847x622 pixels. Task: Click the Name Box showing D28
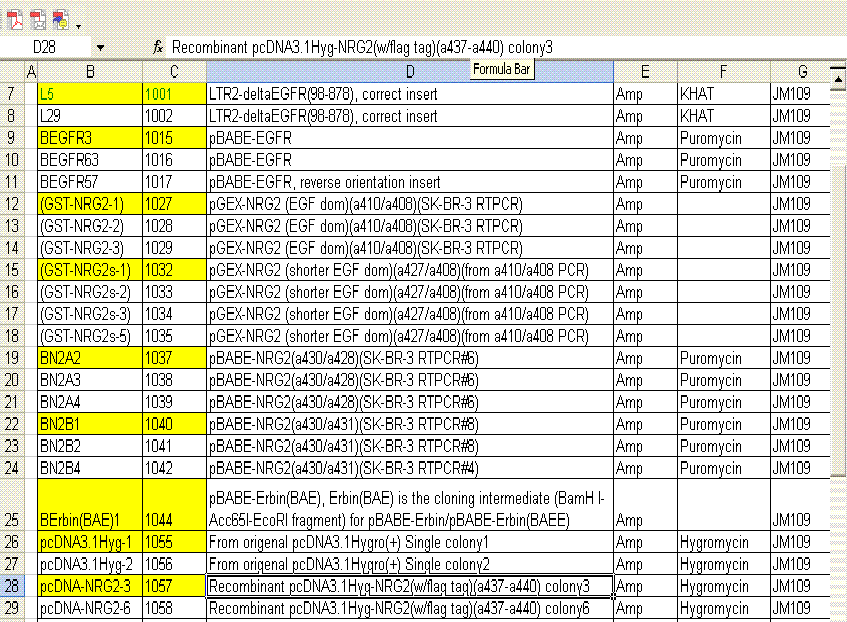coord(45,48)
